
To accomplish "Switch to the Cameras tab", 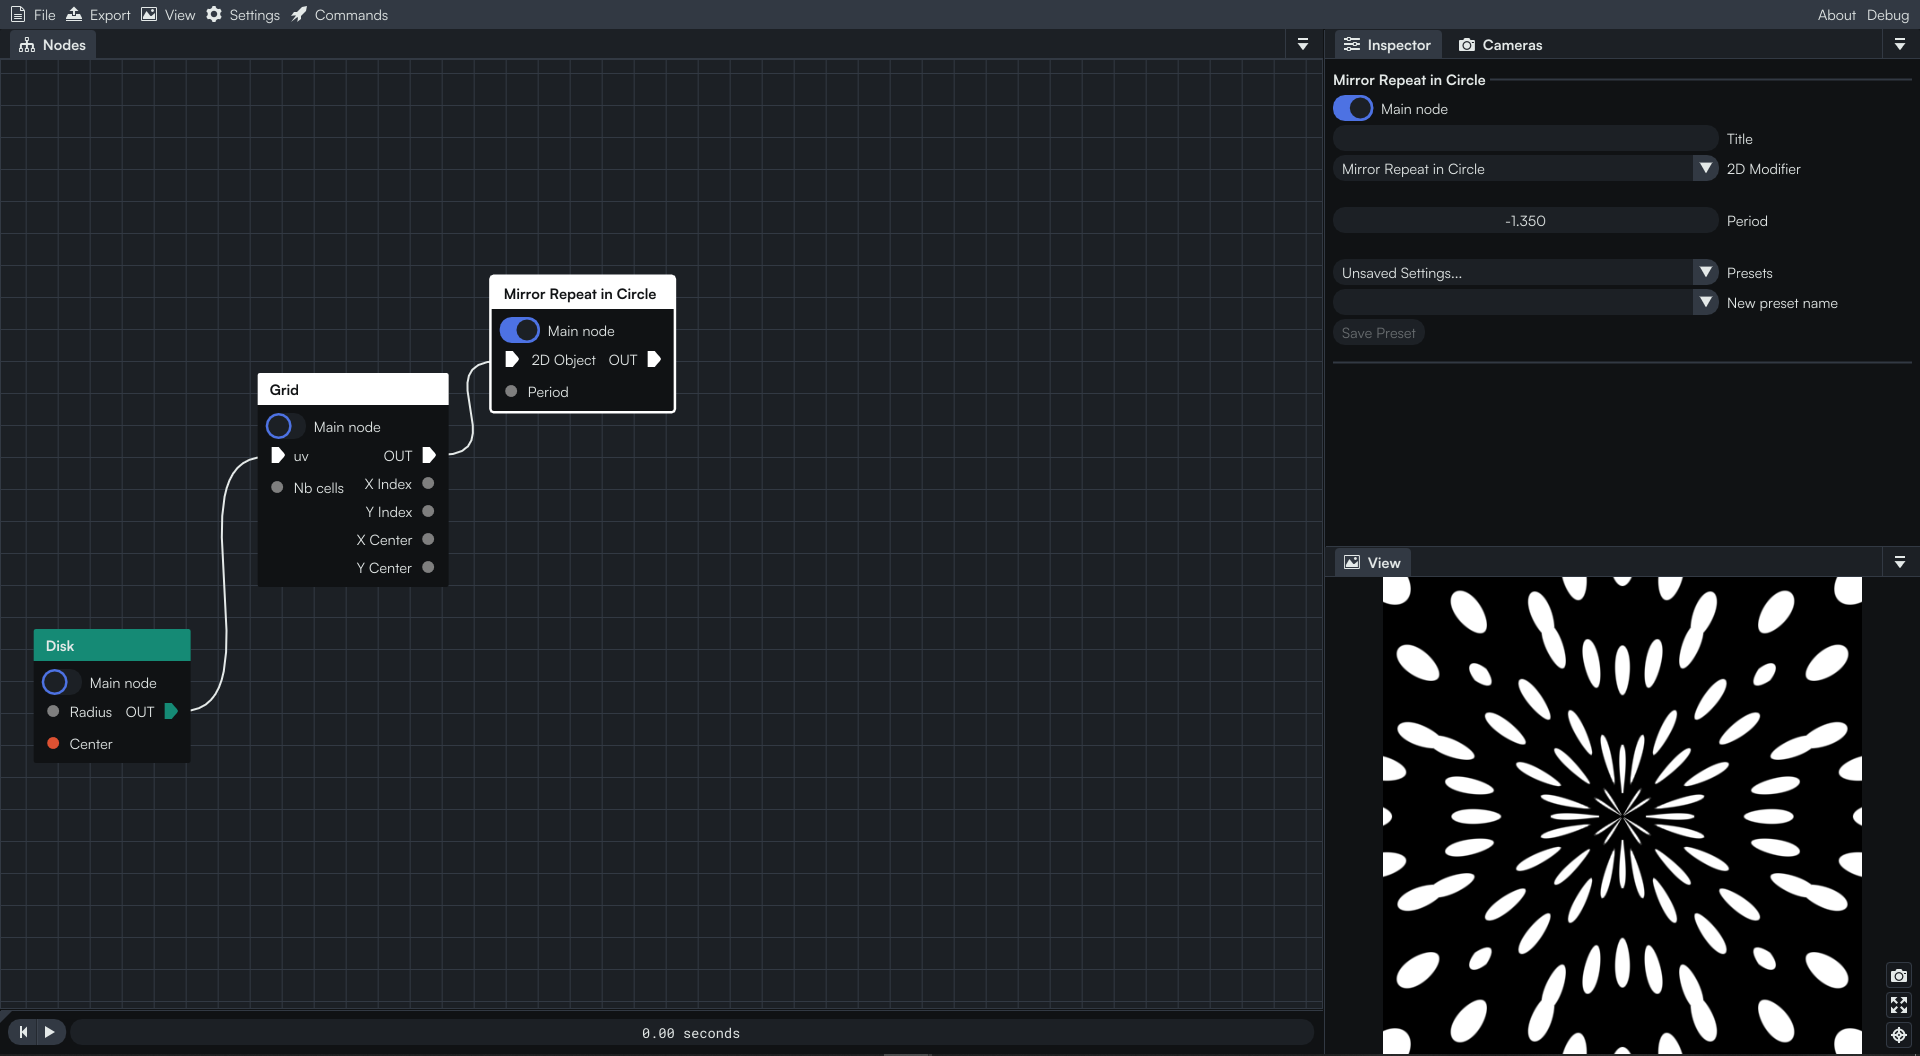I will click(1500, 45).
